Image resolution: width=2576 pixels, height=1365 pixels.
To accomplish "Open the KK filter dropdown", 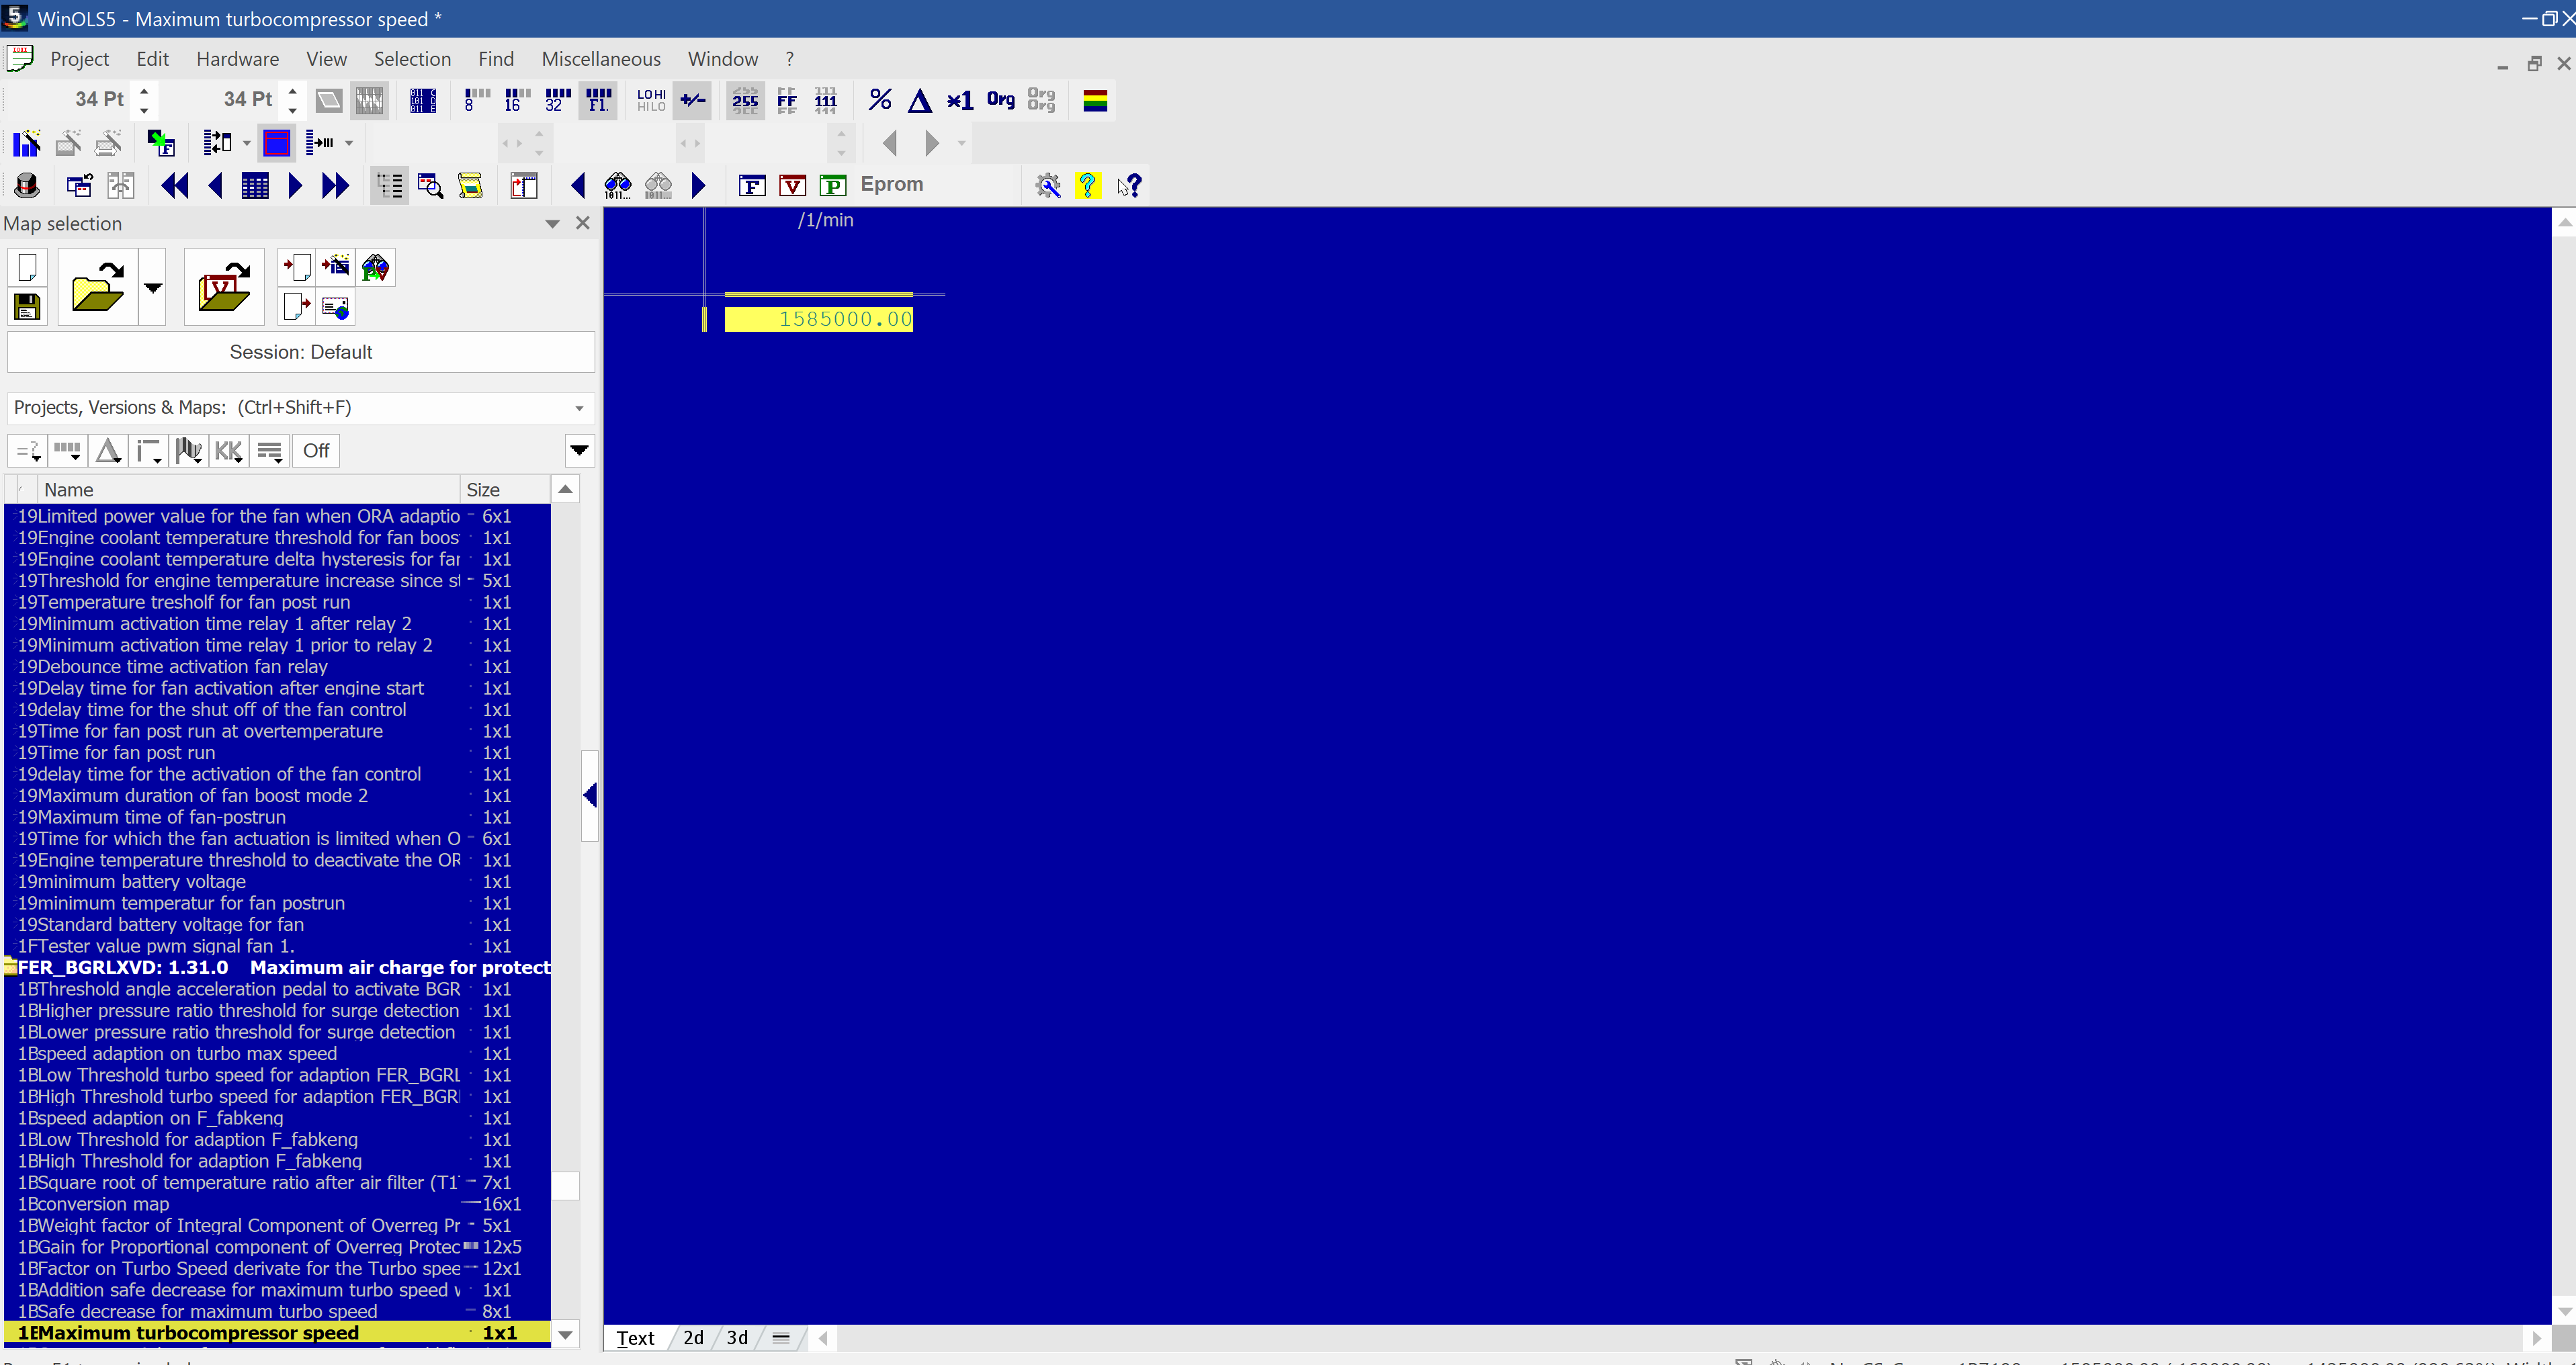I will (229, 451).
